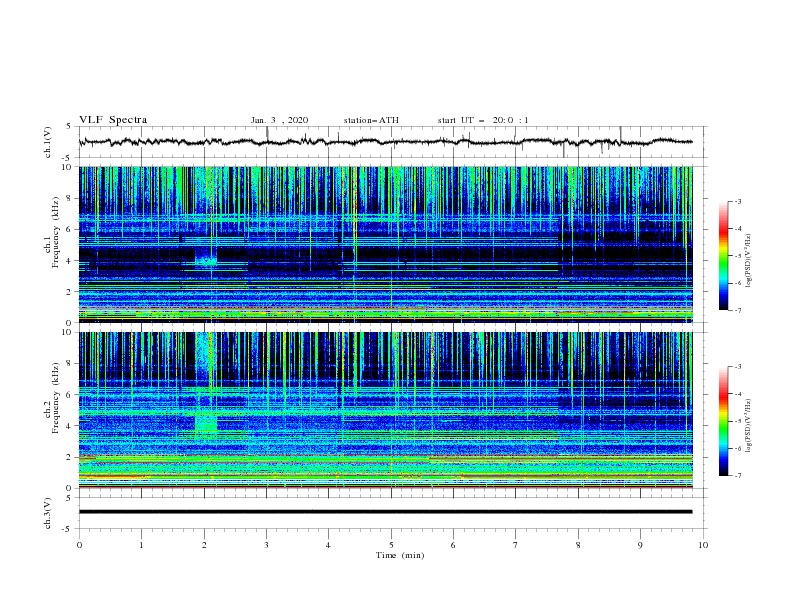Click the ch.2 spectrogram color scale bar
The height and width of the screenshot is (612, 792).
tap(724, 421)
